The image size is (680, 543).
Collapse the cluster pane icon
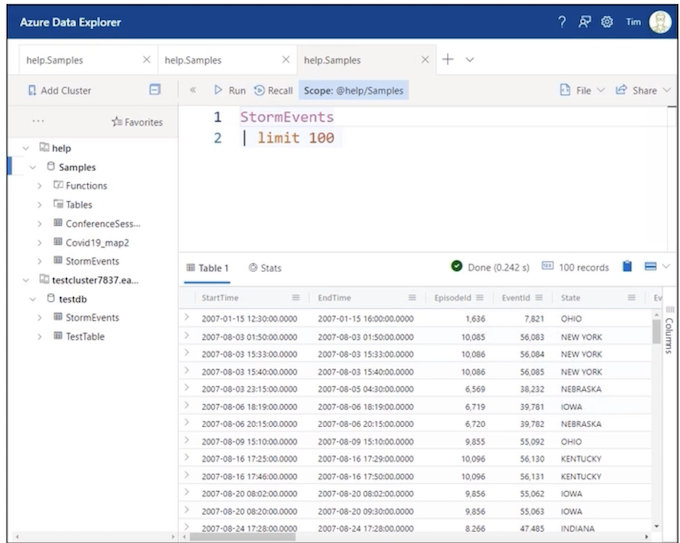pos(155,89)
